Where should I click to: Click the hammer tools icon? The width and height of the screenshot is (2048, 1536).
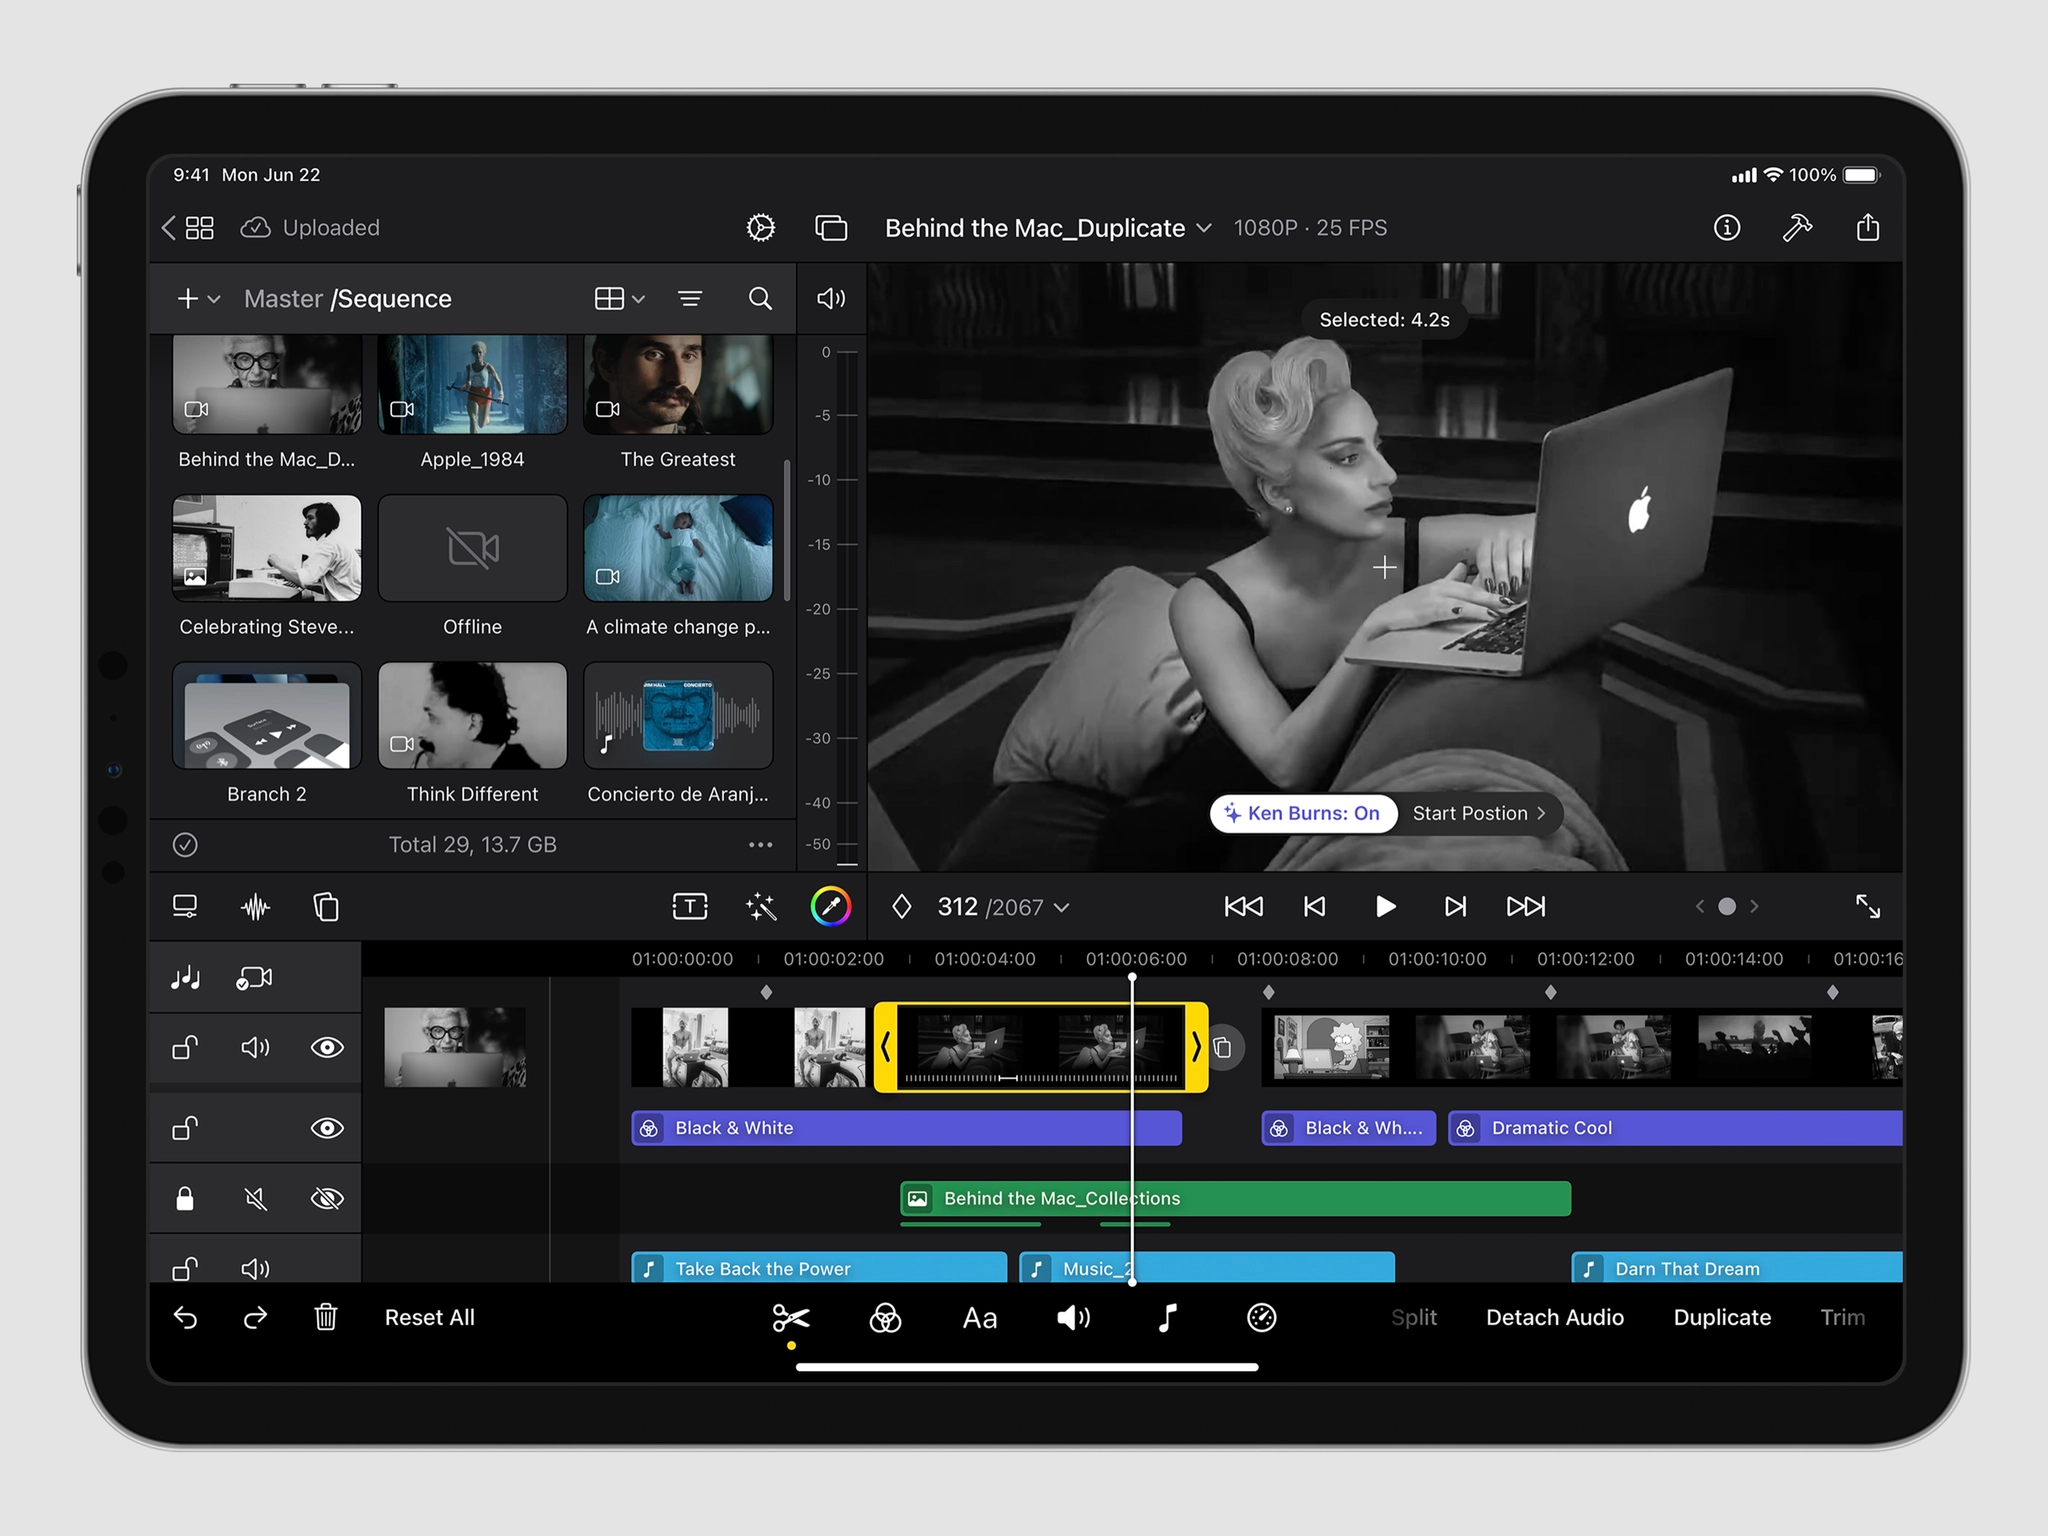(1797, 228)
